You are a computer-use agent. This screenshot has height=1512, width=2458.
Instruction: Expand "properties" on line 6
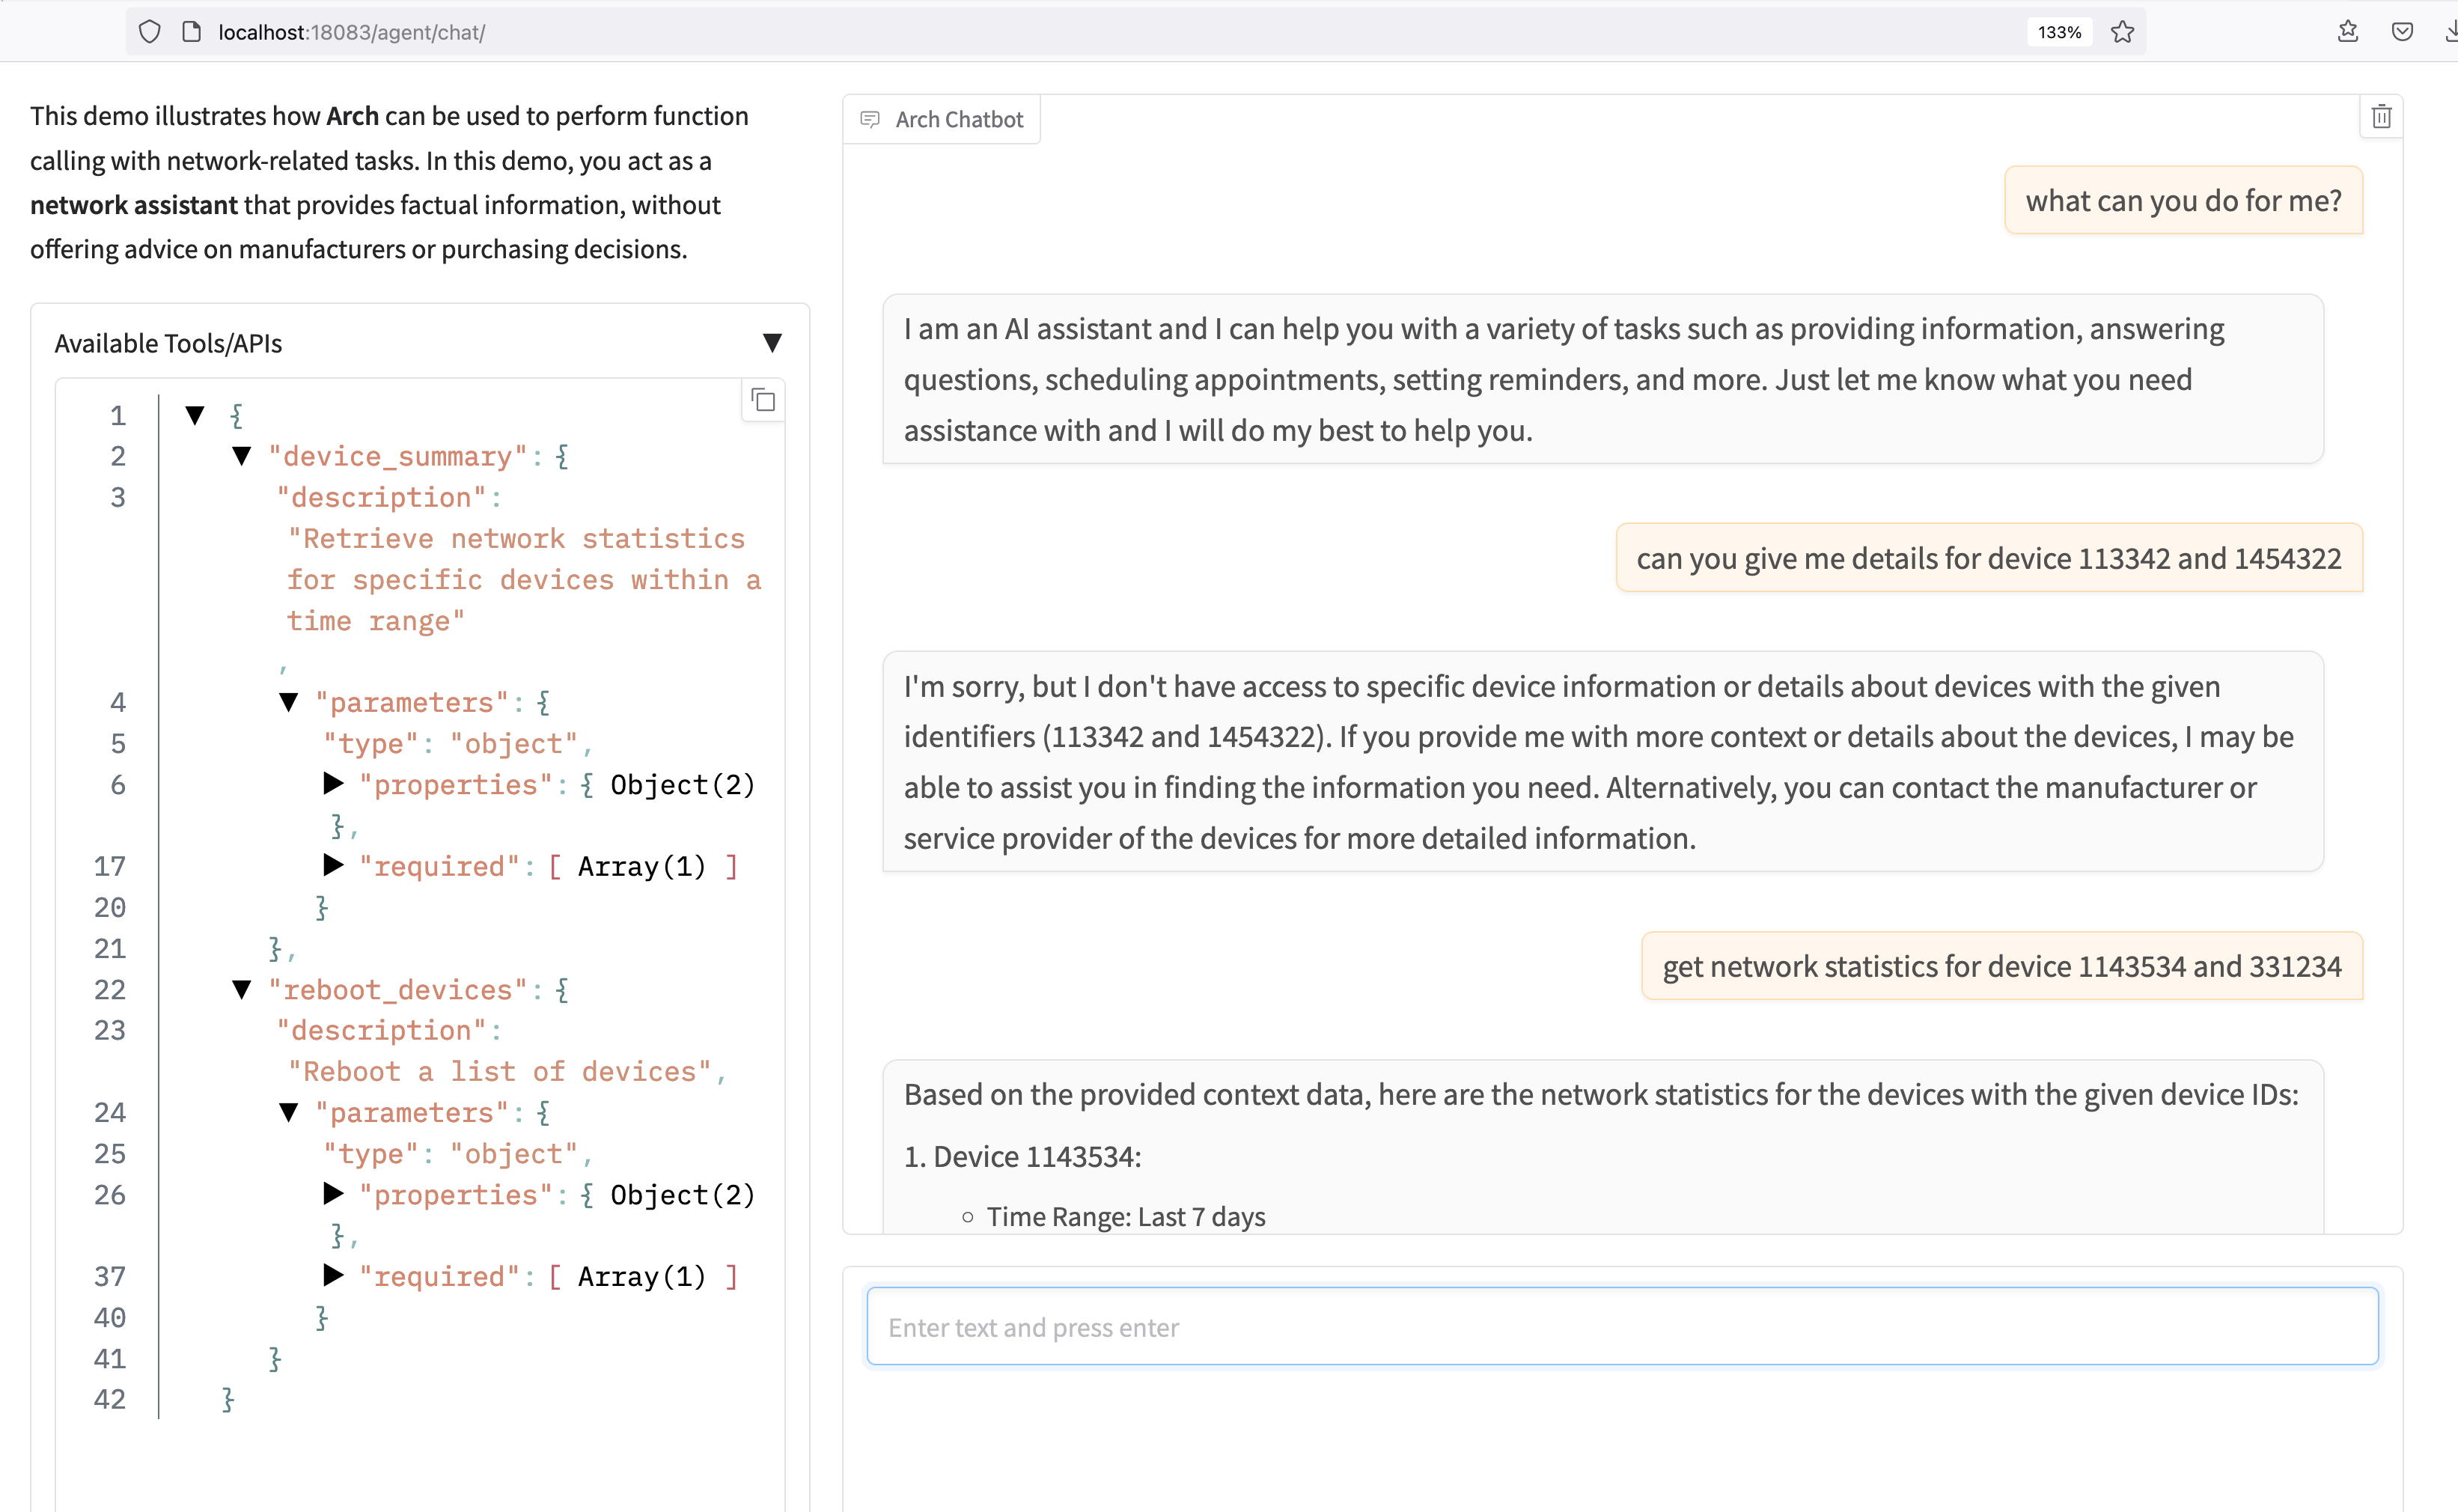point(334,784)
